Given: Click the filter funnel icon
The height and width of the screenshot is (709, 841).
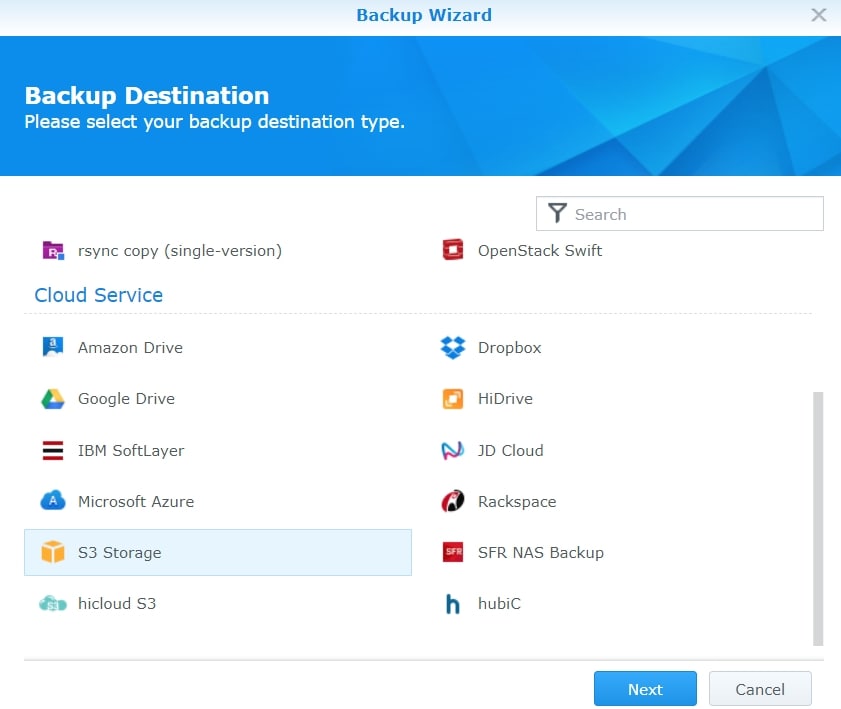Looking at the screenshot, I should (558, 214).
